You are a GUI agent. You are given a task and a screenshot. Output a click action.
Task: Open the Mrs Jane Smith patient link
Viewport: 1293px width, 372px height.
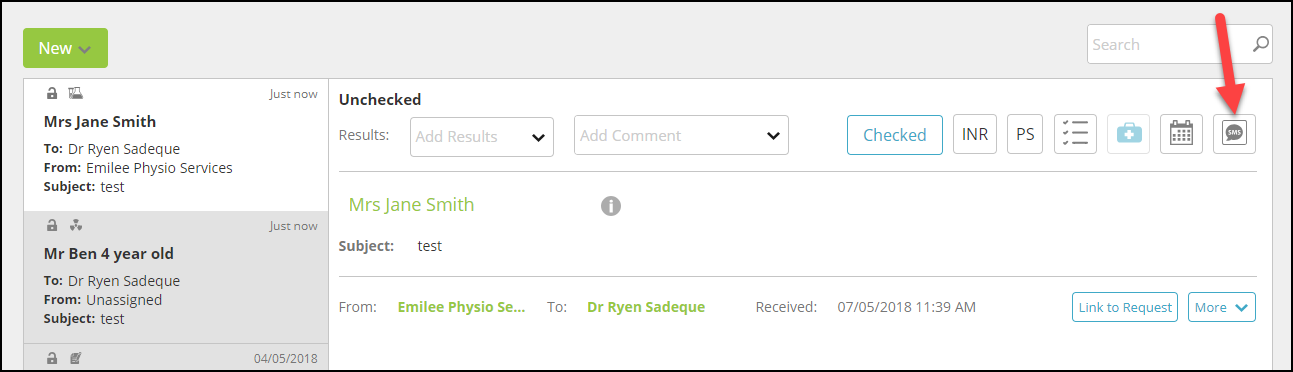pos(411,205)
